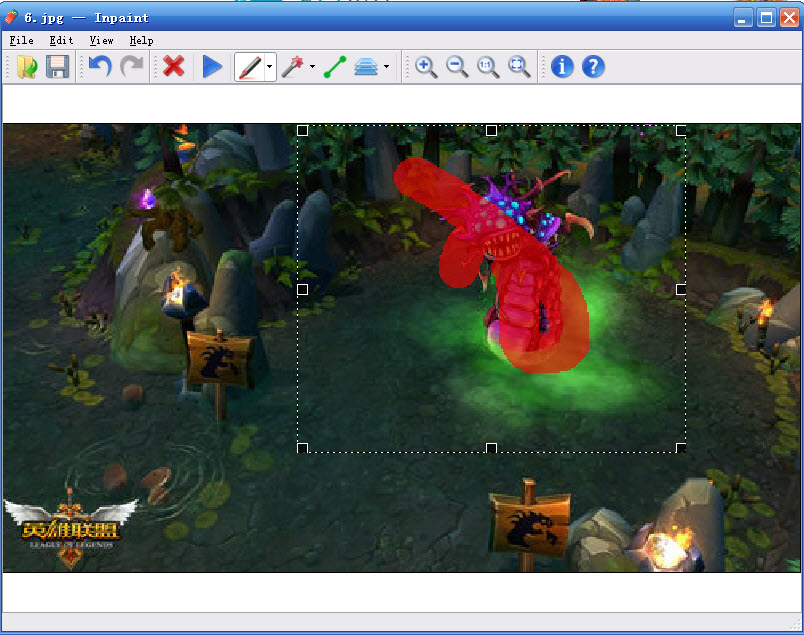804x635 pixels.
Task: Open the Edit menu
Action: [x=61, y=41]
